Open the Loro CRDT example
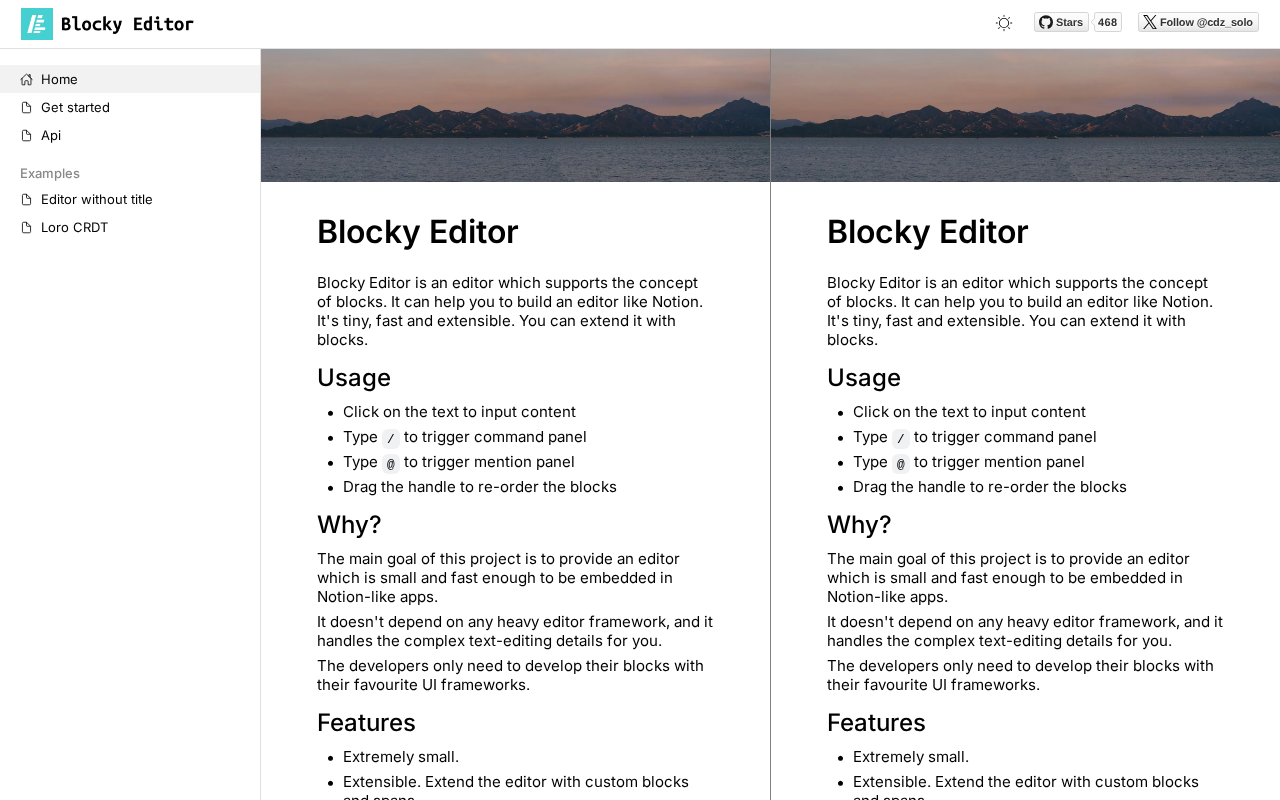 pyautogui.click(x=130, y=227)
